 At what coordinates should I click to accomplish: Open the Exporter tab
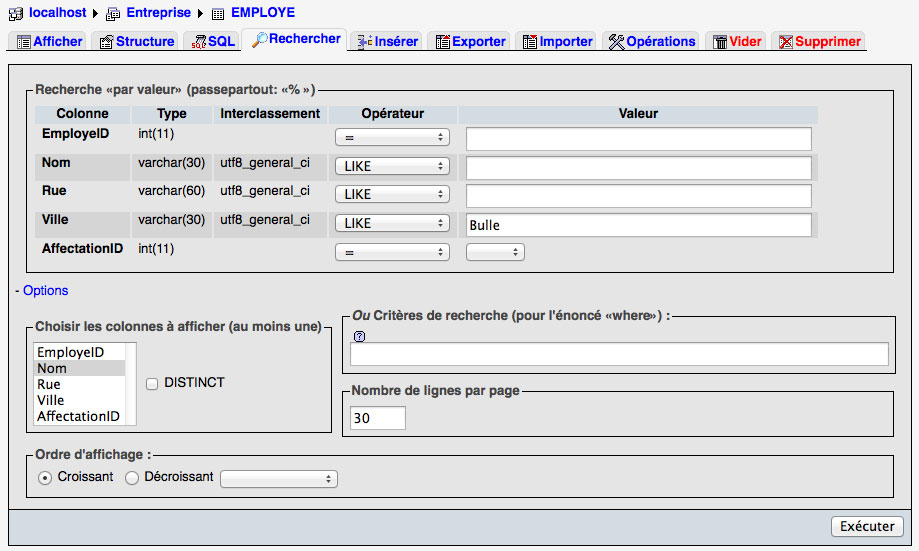point(469,41)
